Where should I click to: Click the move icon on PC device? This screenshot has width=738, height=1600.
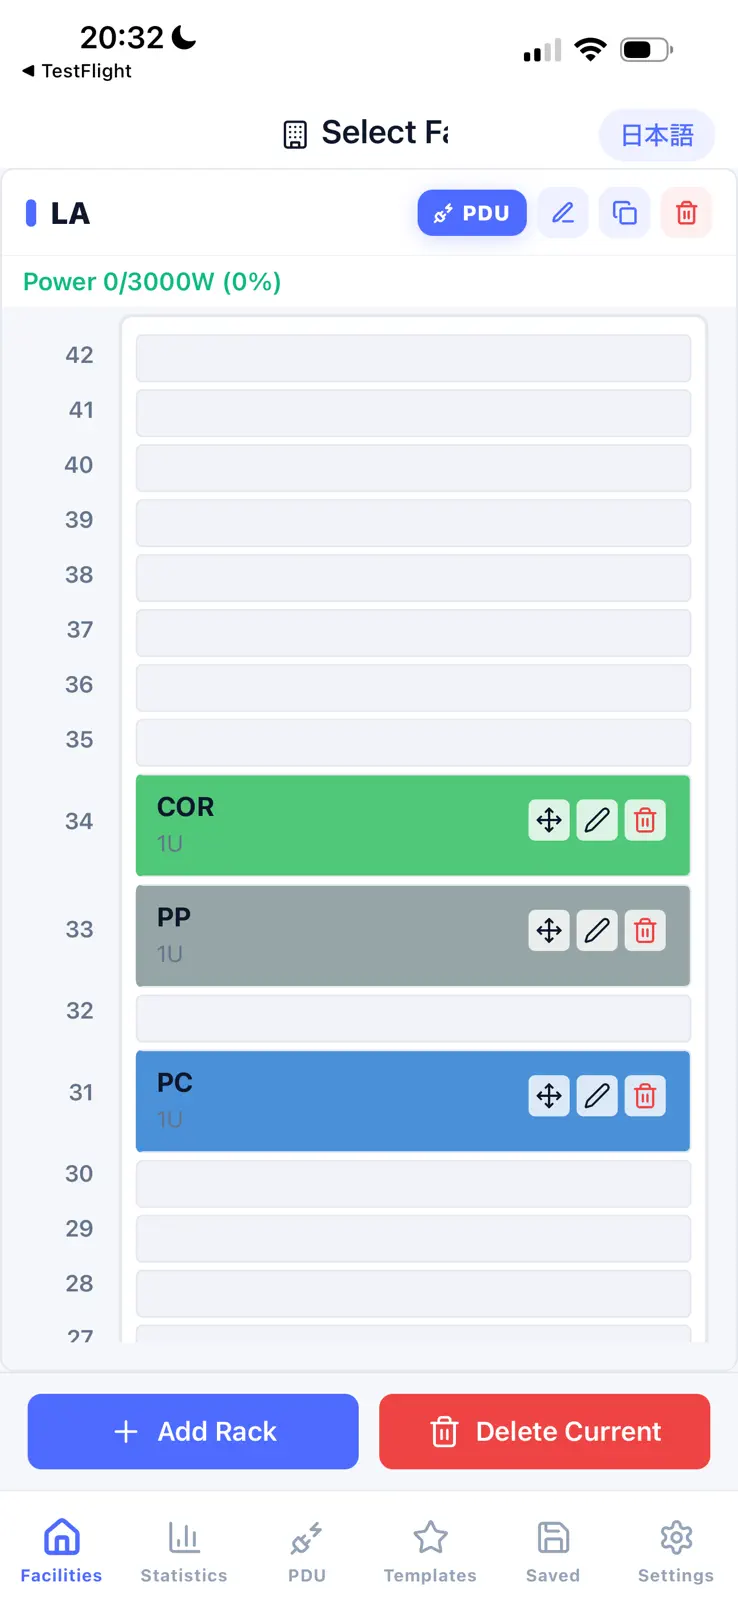tap(549, 1096)
